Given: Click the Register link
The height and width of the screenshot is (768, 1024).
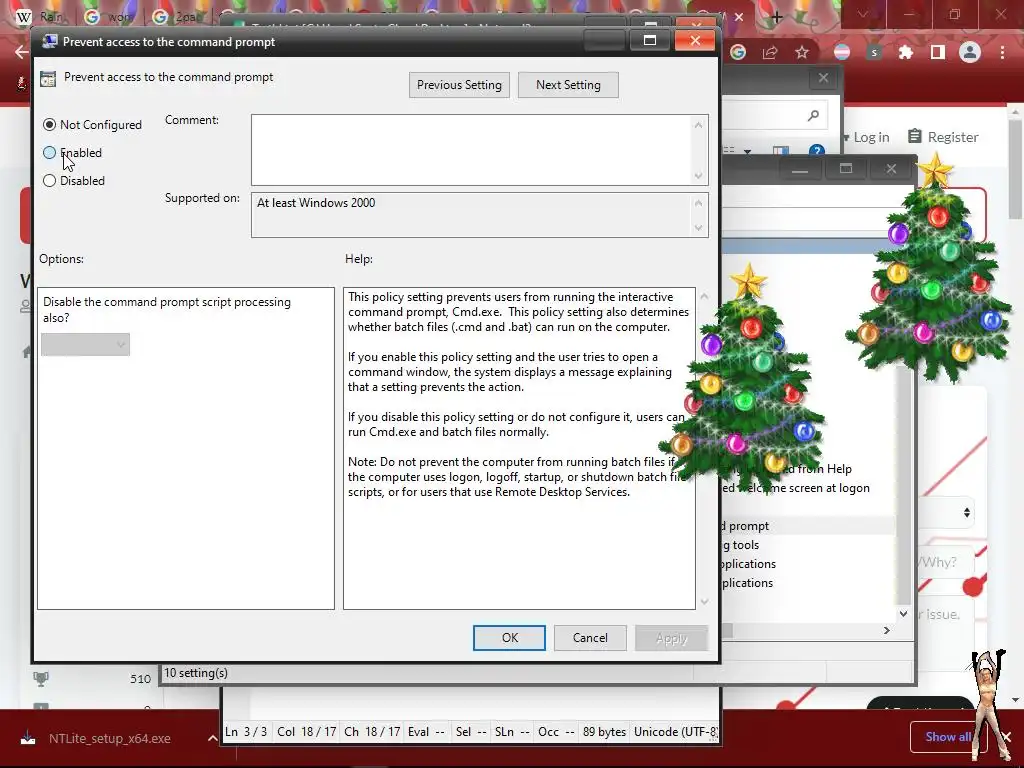Looking at the screenshot, I should tap(953, 137).
